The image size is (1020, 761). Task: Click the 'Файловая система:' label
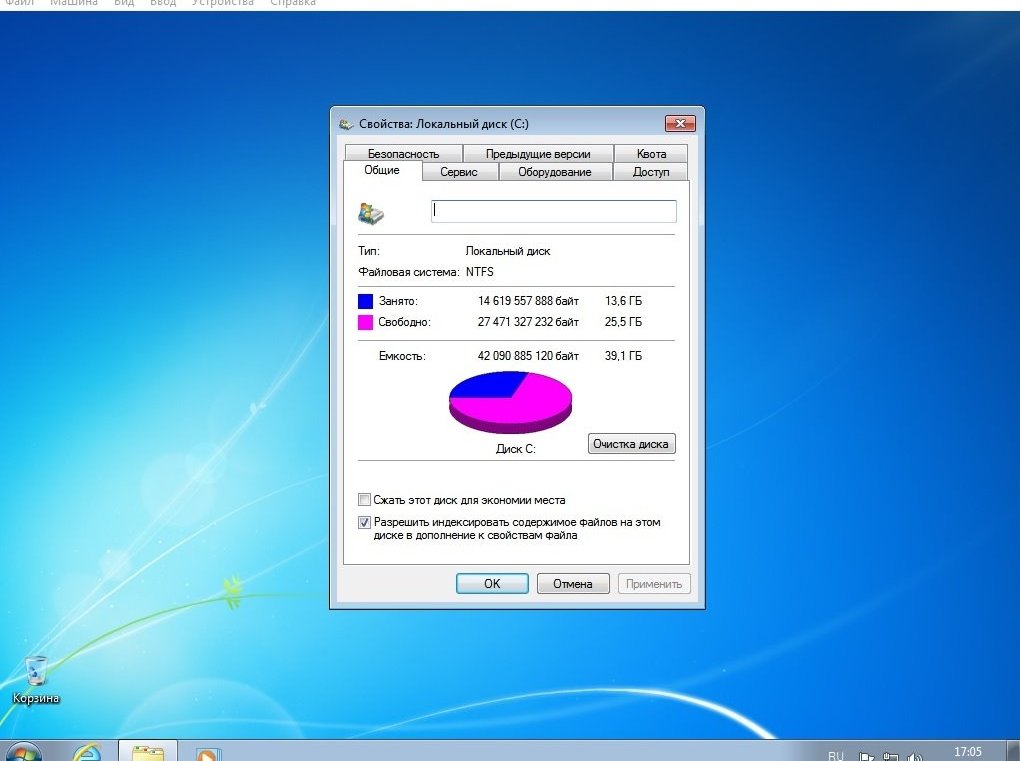pyautogui.click(x=409, y=272)
